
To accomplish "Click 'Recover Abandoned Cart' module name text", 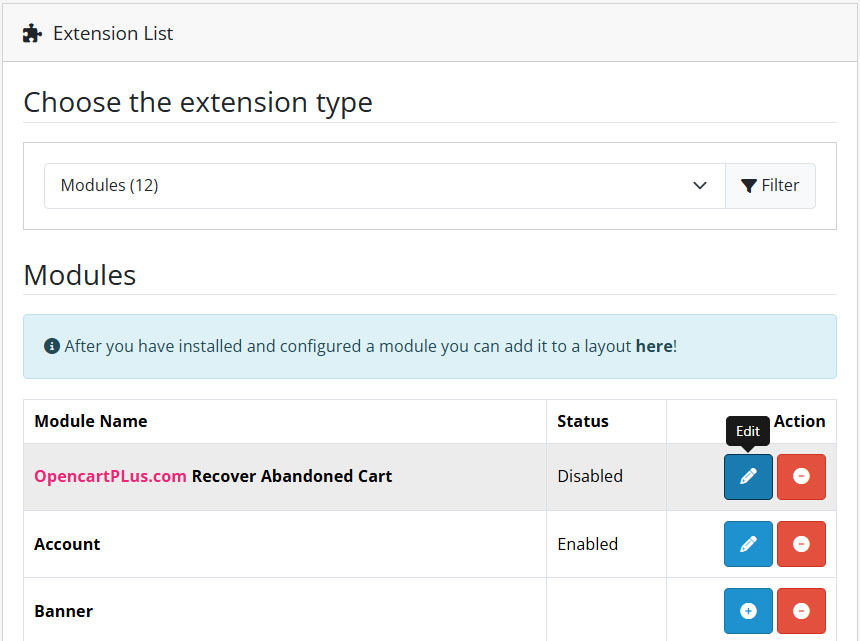I will (292, 476).
